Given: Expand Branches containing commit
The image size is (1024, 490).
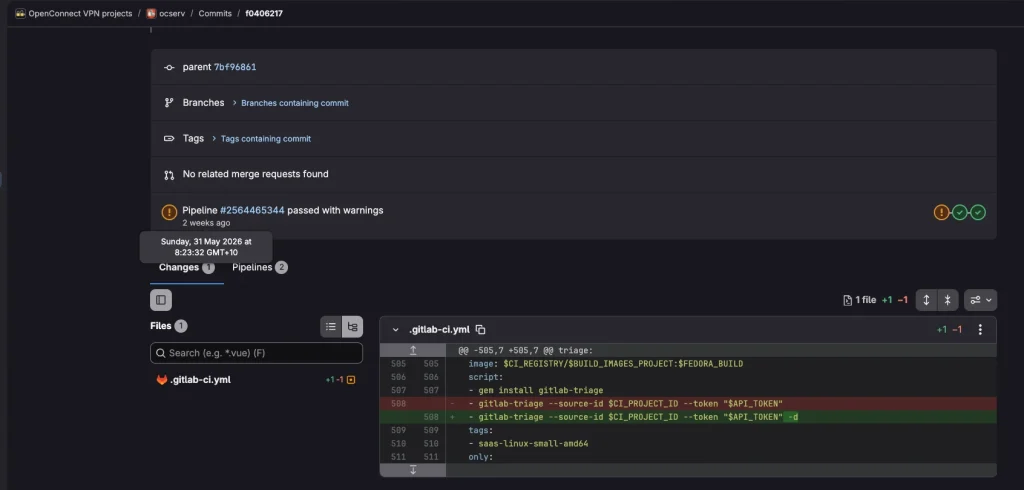Looking at the screenshot, I should pyautogui.click(x=295, y=103).
